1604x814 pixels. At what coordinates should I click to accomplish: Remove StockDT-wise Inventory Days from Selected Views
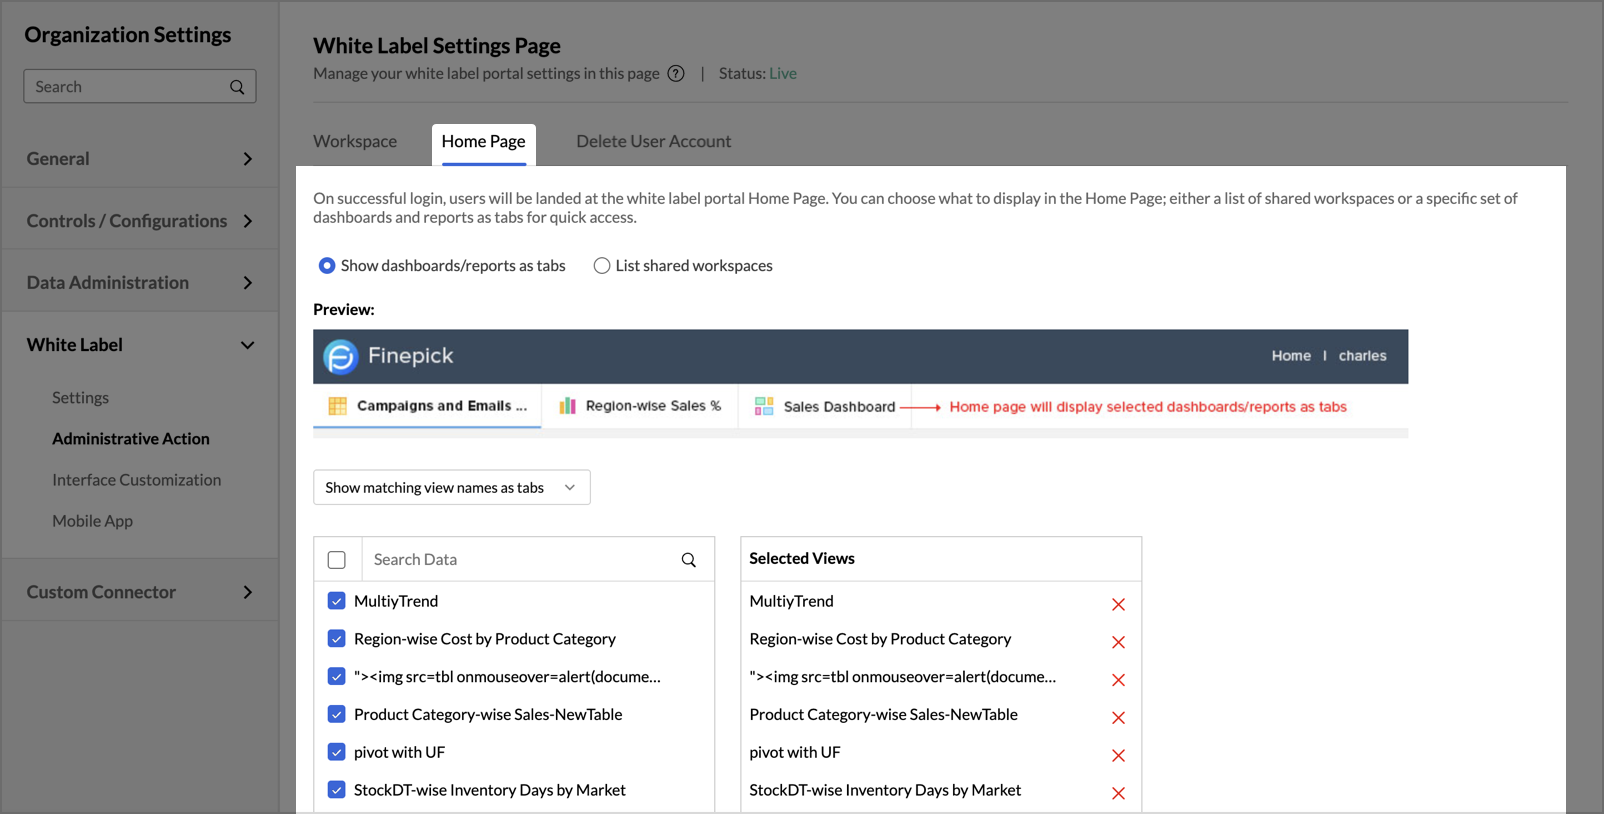1118,793
